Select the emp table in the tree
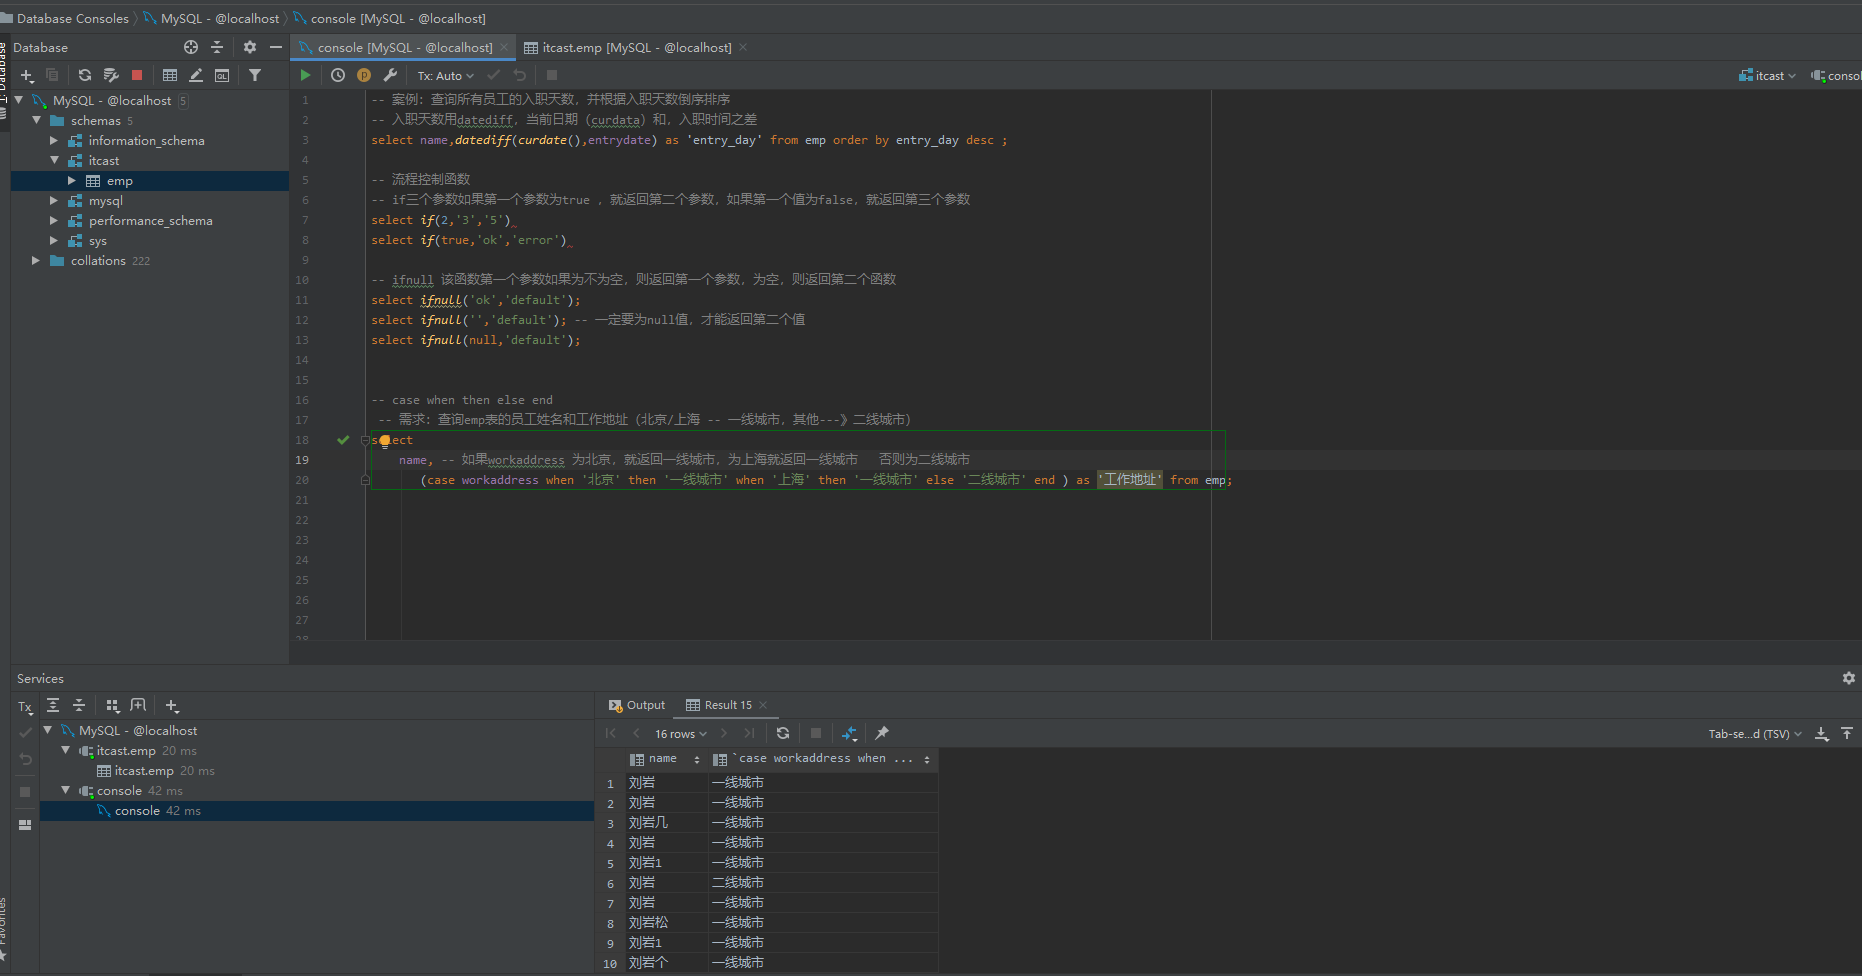Image resolution: width=1862 pixels, height=976 pixels. (120, 181)
